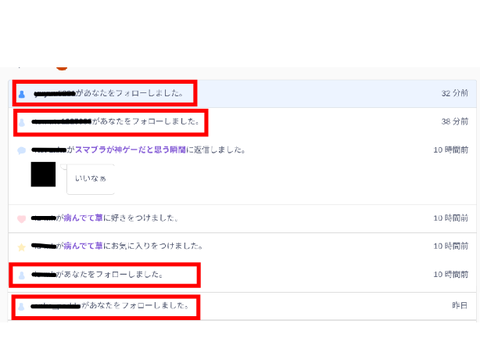Click the 38 分前 timestamp
The width and height of the screenshot is (480, 360).
pyautogui.click(x=455, y=121)
